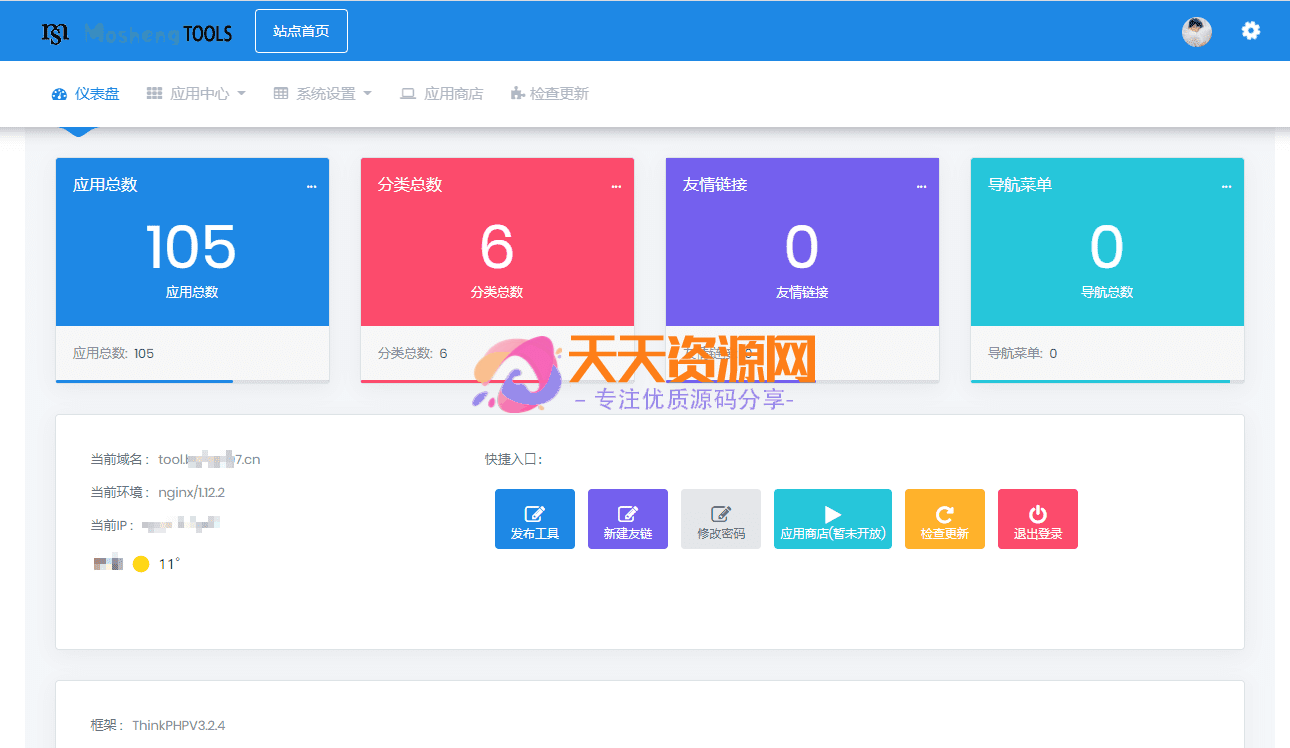Expand the 应用中心 dropdown arrow

(241, 94)
